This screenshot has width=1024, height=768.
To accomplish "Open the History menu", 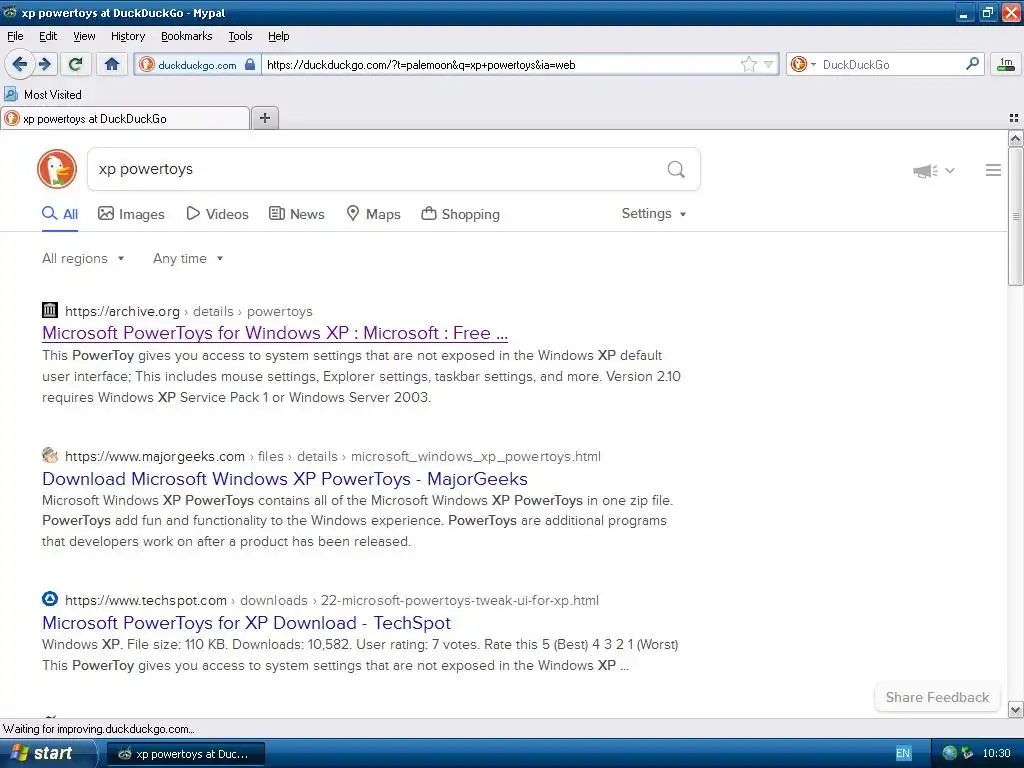I will (x=128, y=36).
